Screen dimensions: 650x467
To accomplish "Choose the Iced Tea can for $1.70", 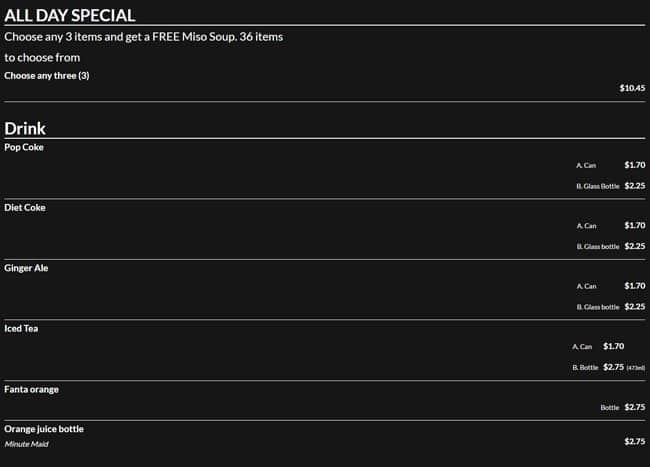I will [597, 346].
